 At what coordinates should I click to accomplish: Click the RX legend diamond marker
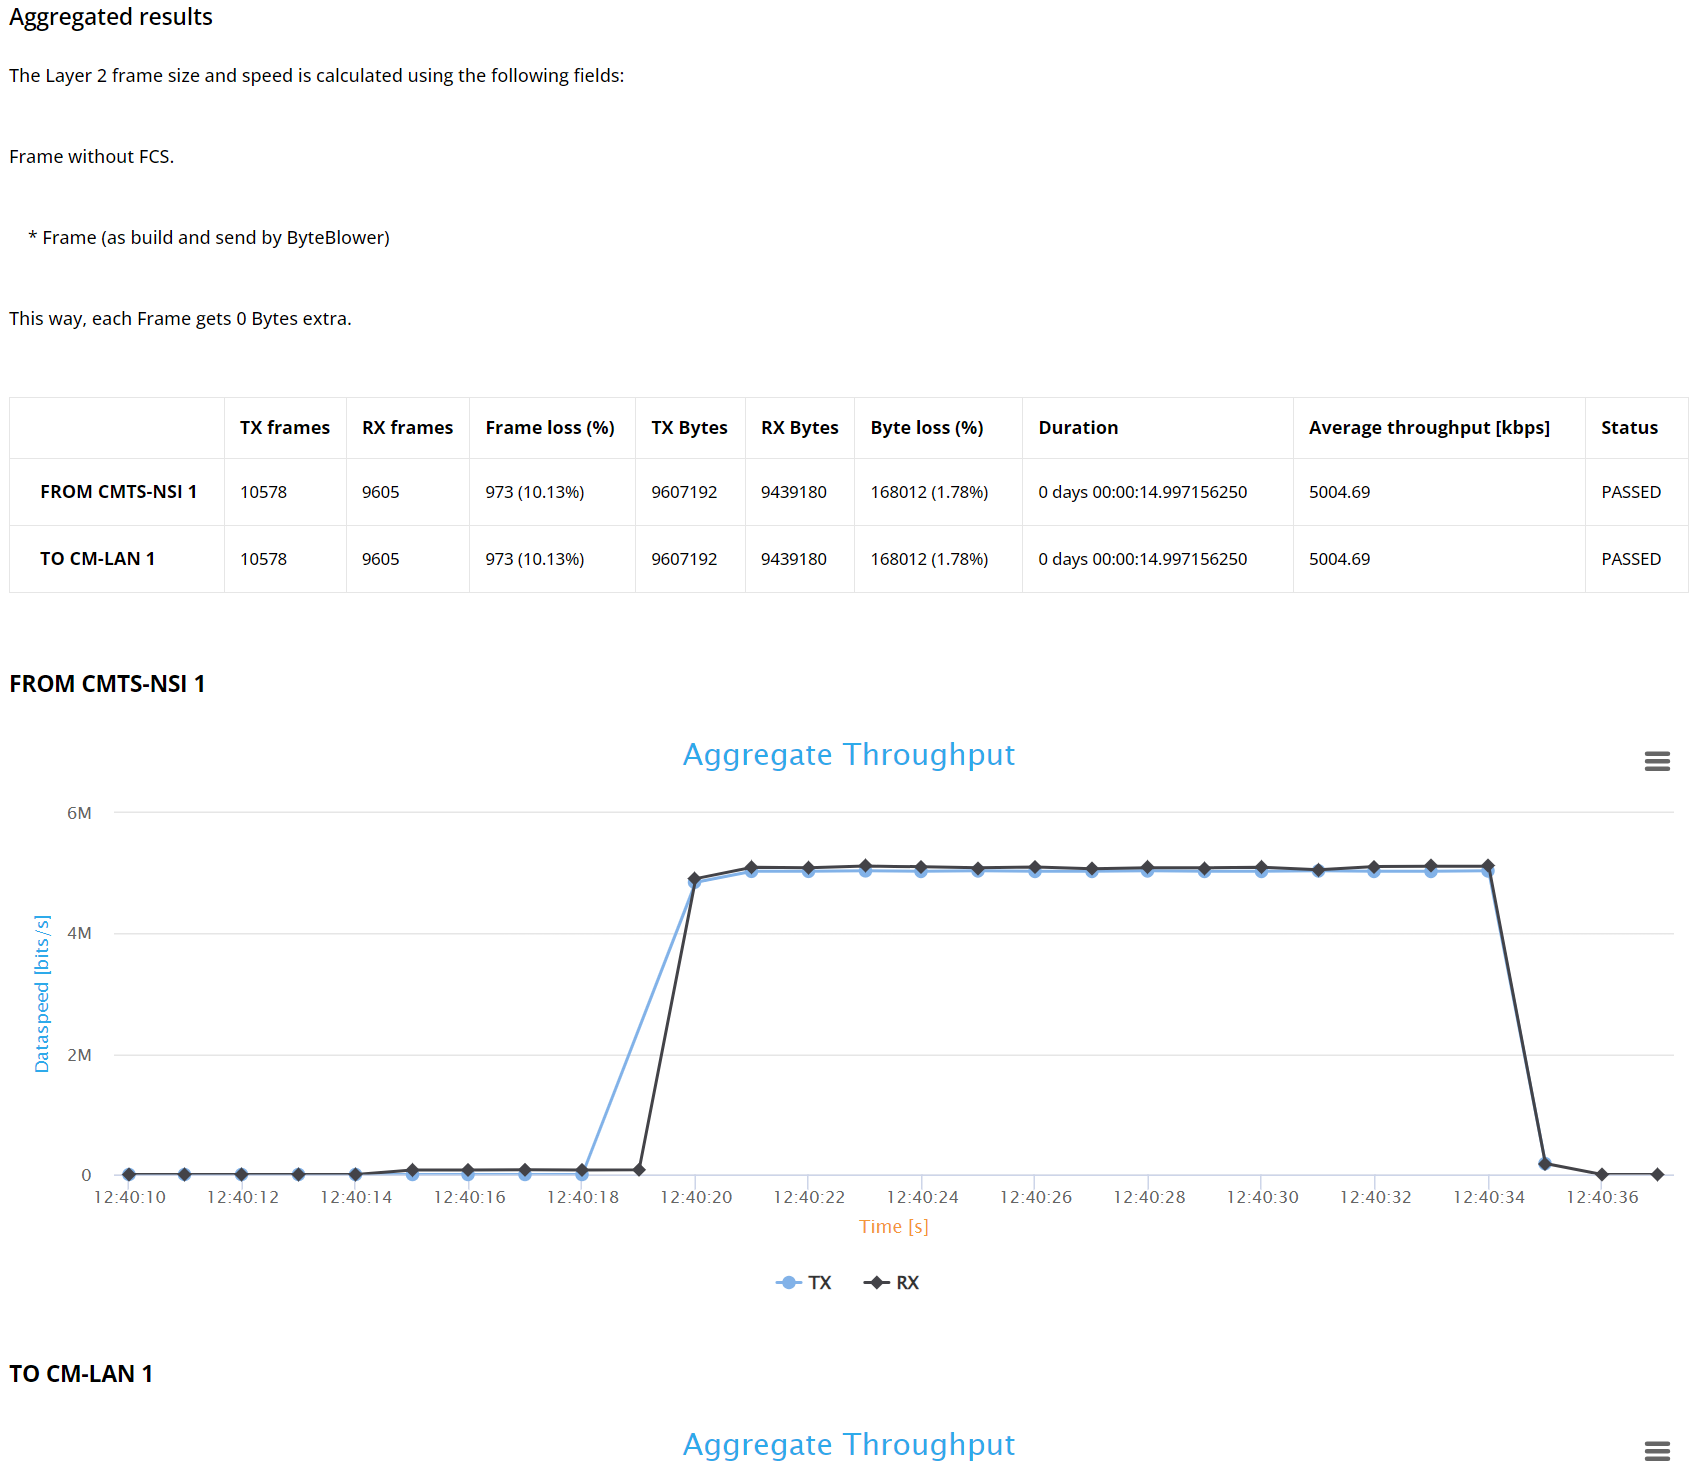tap(874, 1282)
